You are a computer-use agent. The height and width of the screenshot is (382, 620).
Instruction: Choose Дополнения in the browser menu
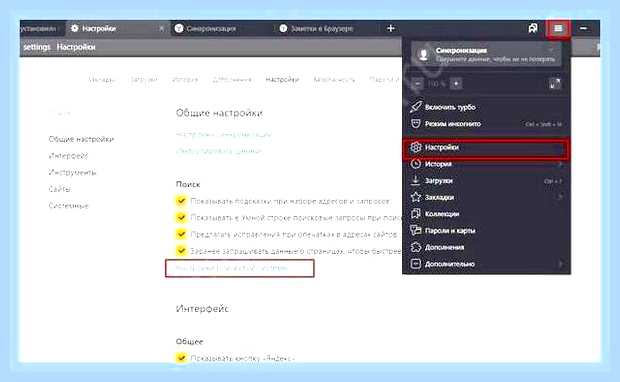click(486, 247)
